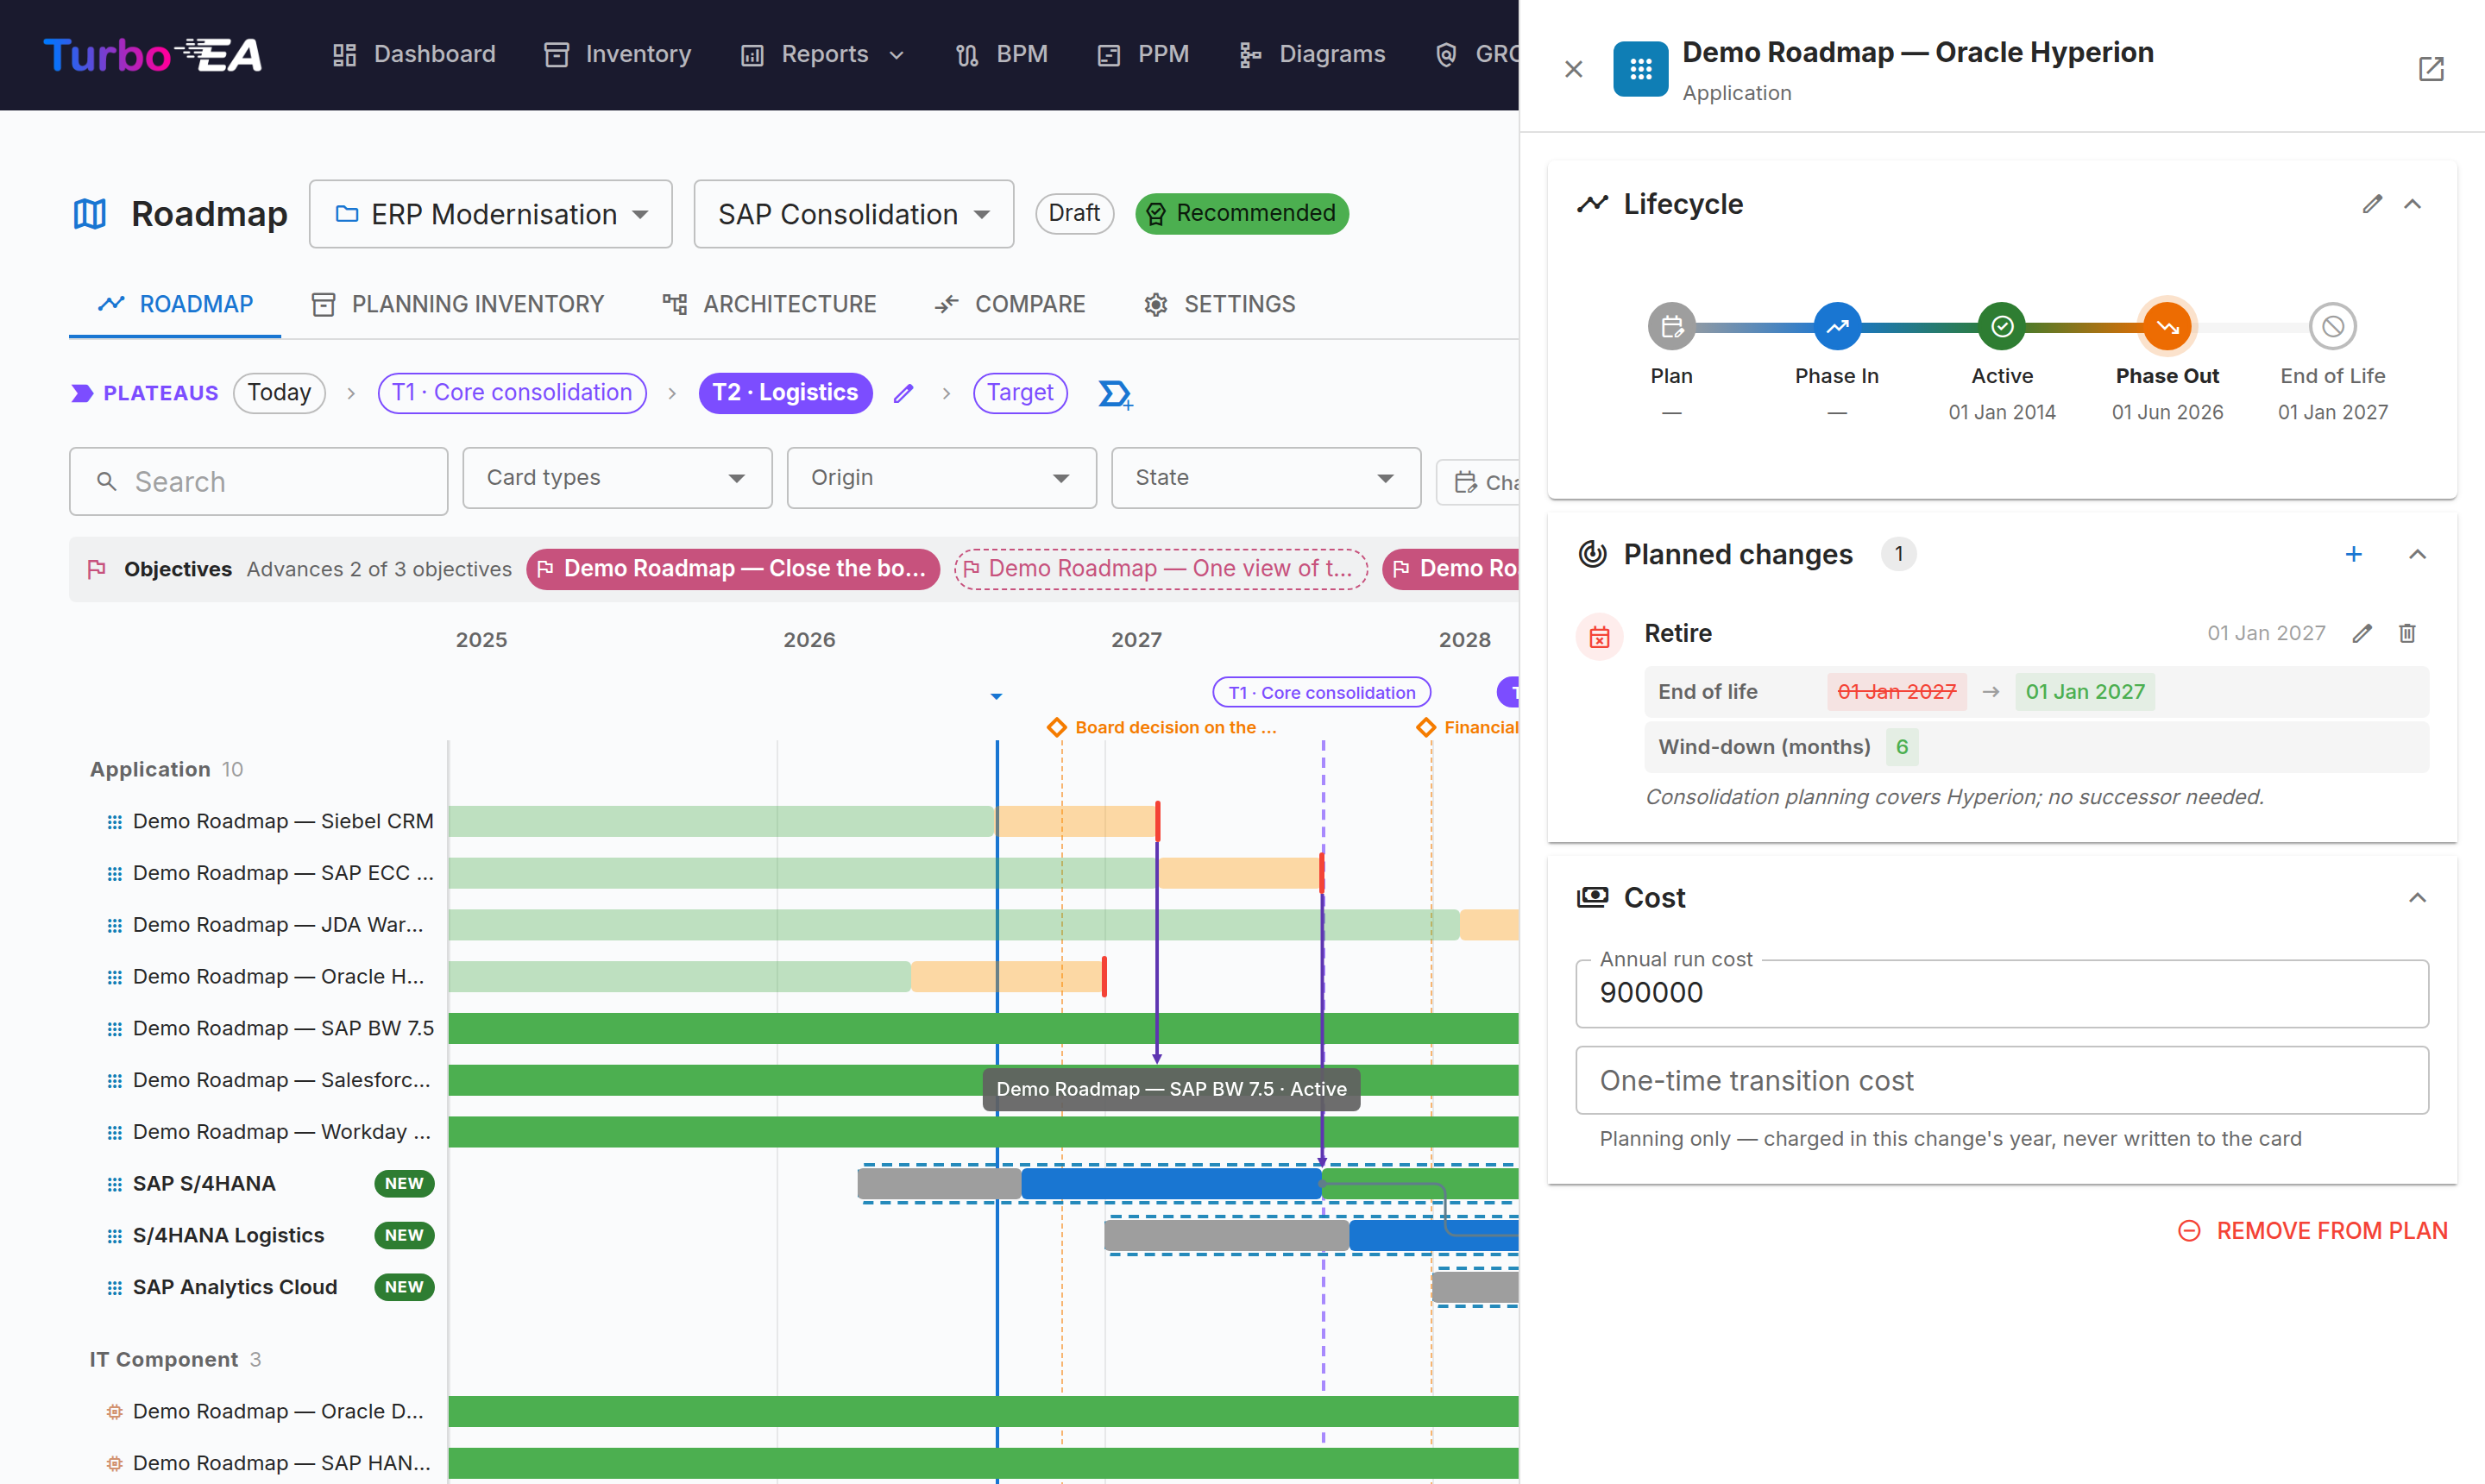Screen dimensions: 2485x1484
Task: Edit the T2 · Logistics plateau
Action: pos(903,394)
